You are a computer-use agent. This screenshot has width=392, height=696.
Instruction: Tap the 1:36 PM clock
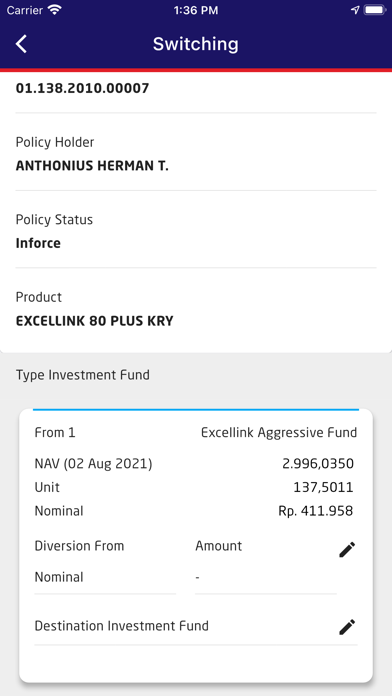[x=196, y=10]
